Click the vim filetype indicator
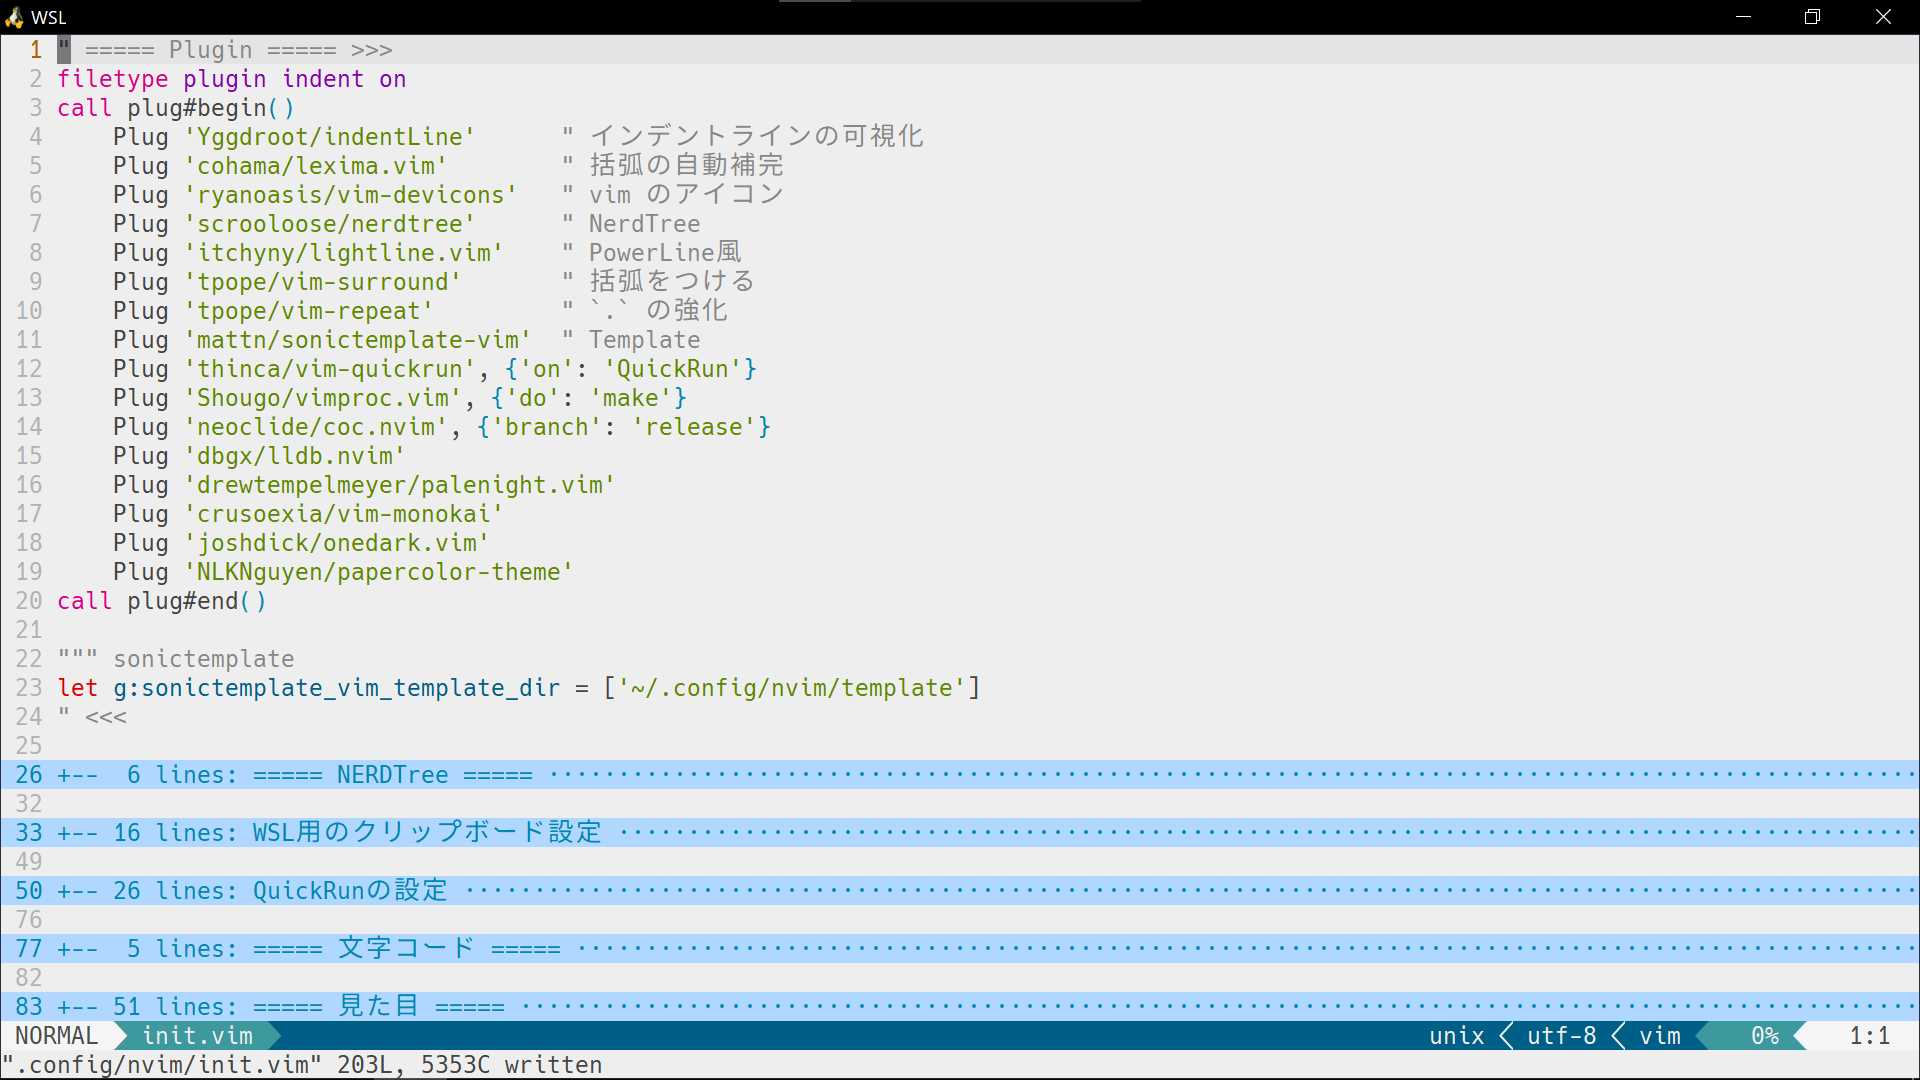Image resolution: width=1920 pixels, height=1080 pixels. [x=1660, y=1036]
